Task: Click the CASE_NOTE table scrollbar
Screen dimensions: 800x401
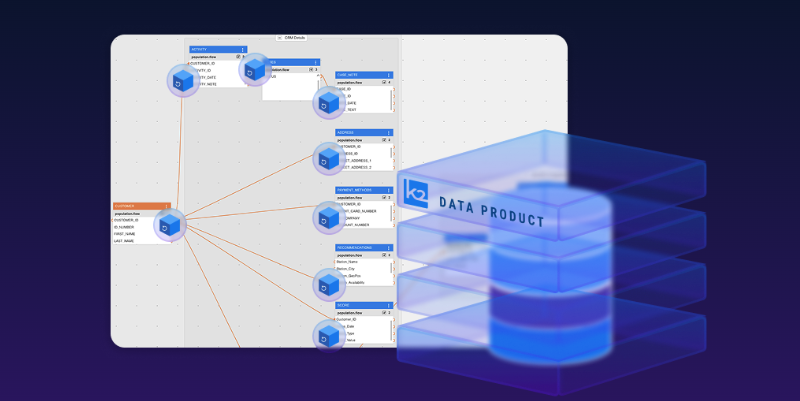Action: (391, 99)
